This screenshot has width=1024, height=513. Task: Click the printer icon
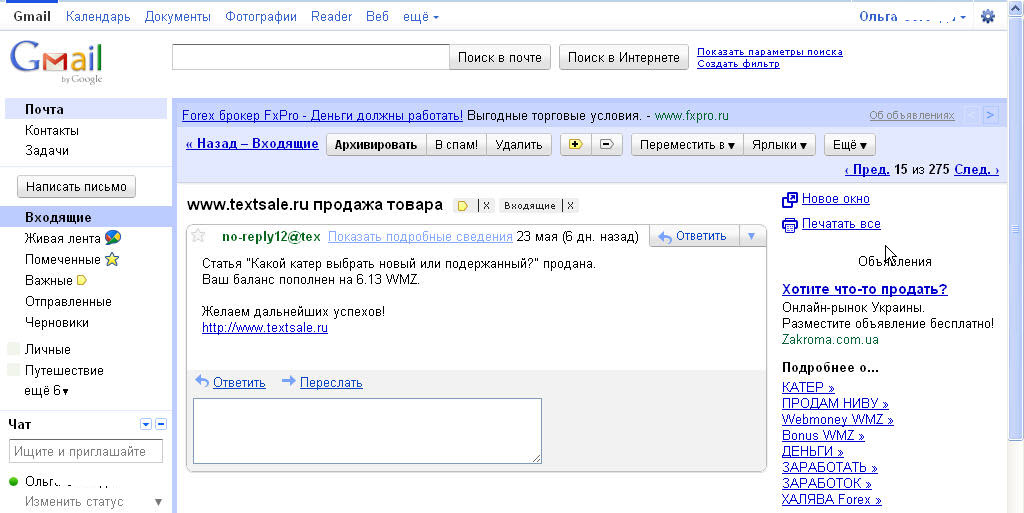click(x=790, y=225)
